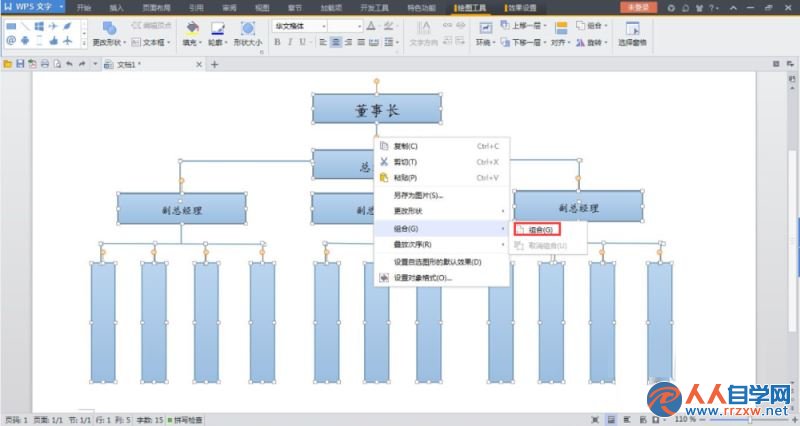Image resolution: width=800 pixels, height=426 pixels.
Task: Apply underline formatting with U
Action: 302,42
